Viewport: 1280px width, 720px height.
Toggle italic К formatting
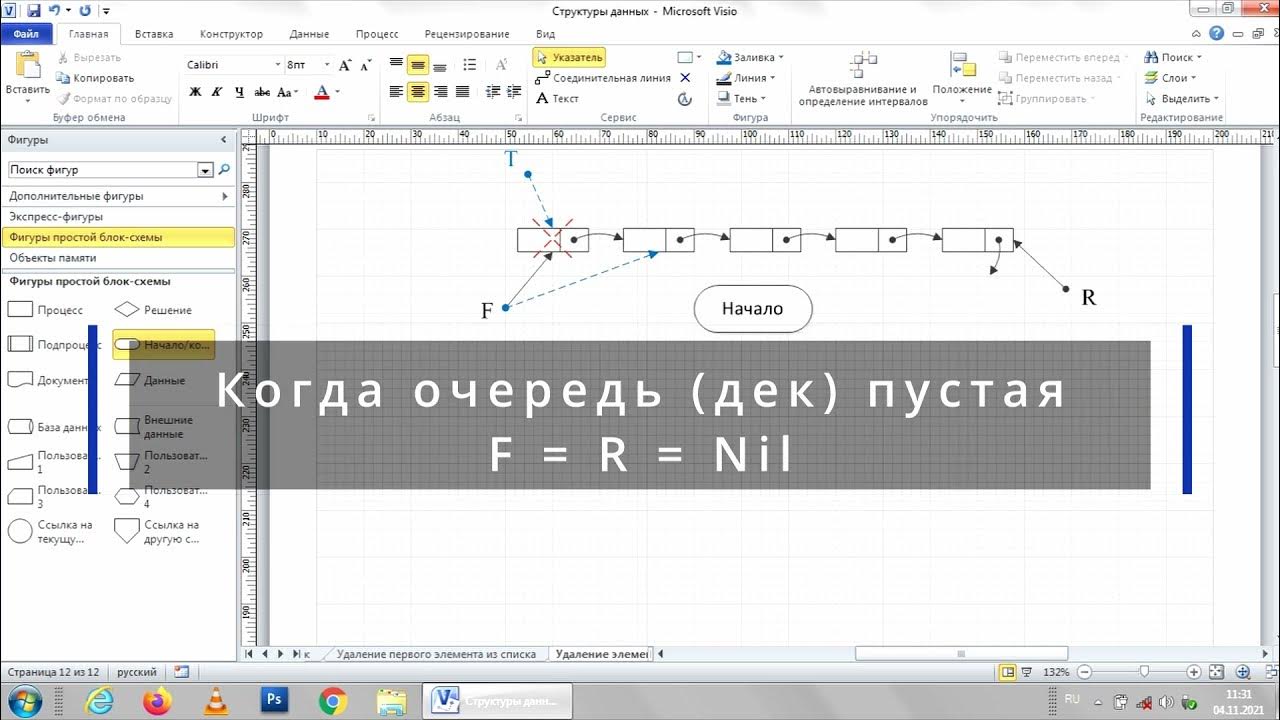tap(217, 92)
